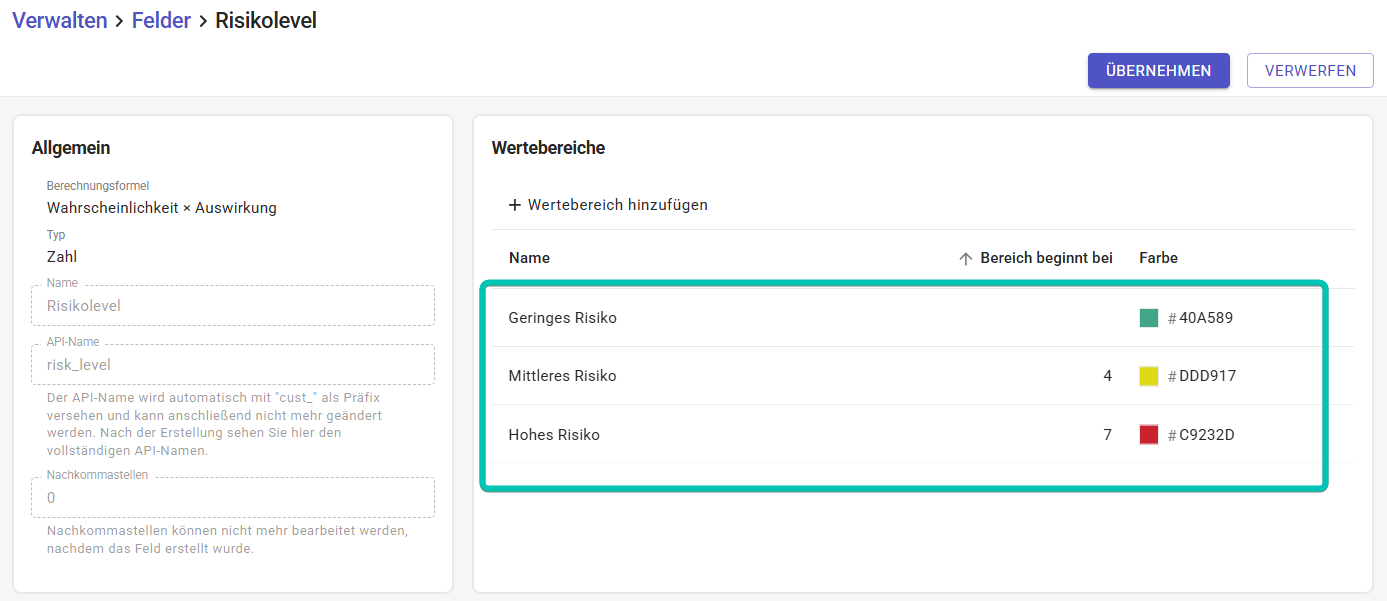1387x601 pixels.
Task: Select the Mittleres Risiko name cell
Action: pos(563,376)
